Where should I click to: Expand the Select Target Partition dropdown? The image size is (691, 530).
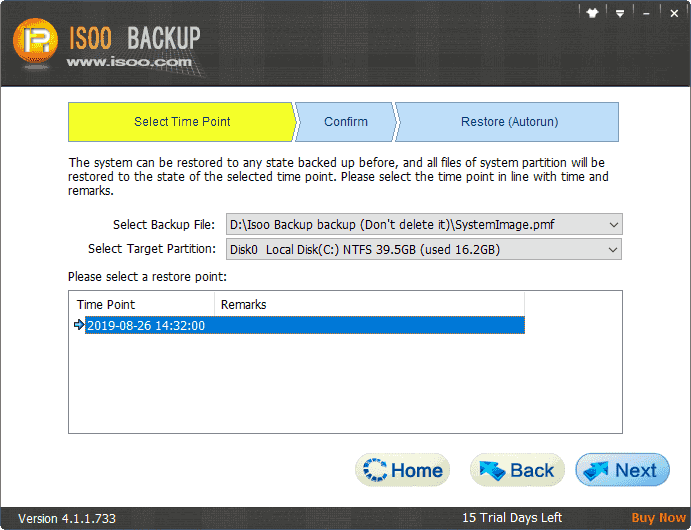pos(614,249)
